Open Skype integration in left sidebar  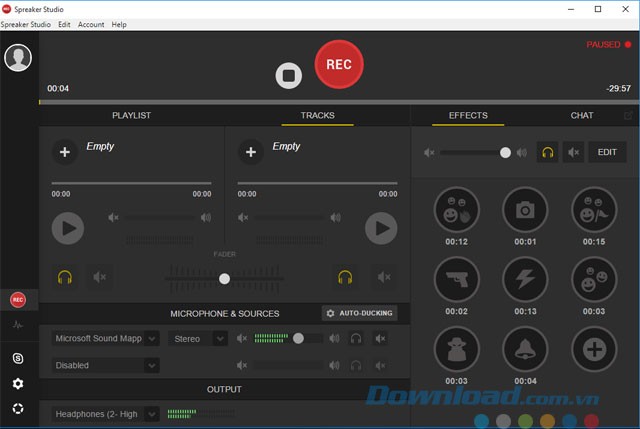pos(18,358)
